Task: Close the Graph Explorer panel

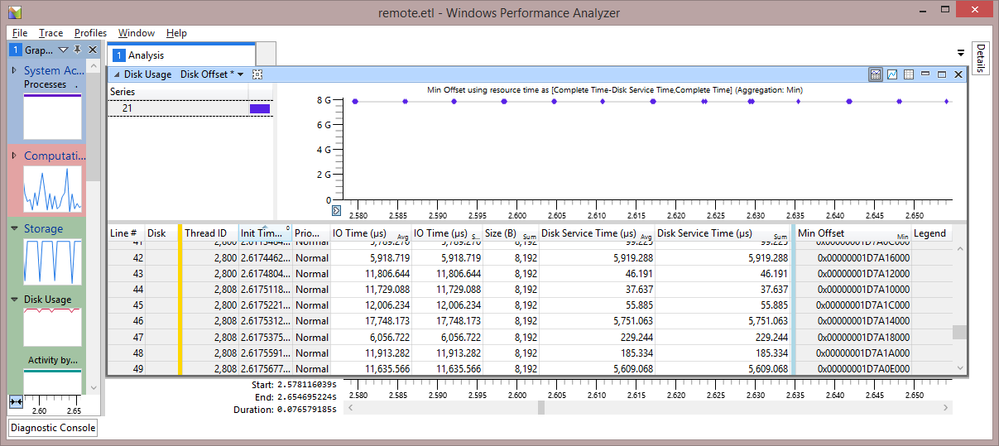Action: [x=92, y=50]
